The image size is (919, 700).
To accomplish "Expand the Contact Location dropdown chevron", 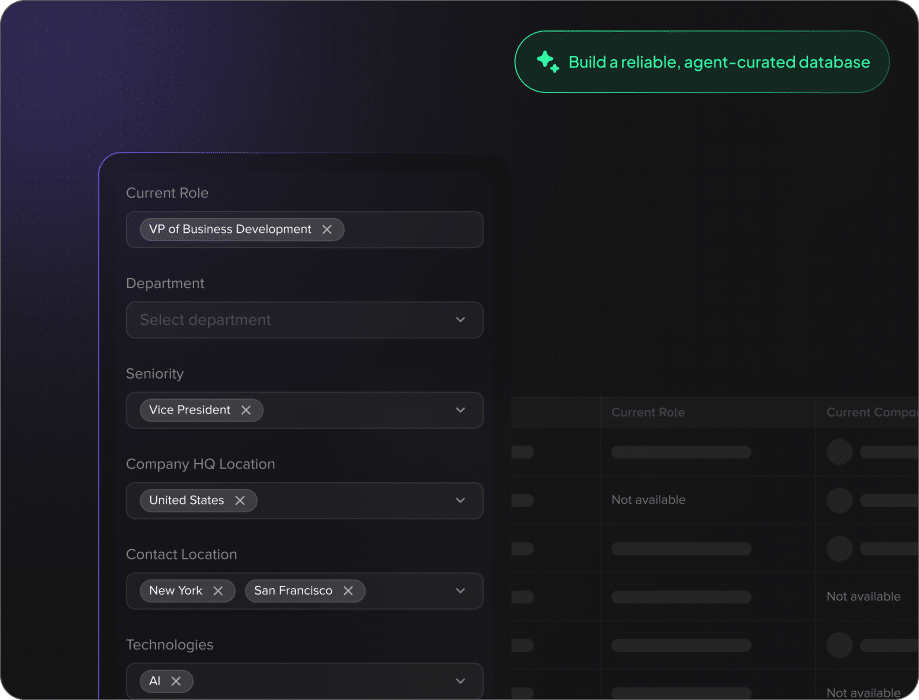I will tap(460, 591).
